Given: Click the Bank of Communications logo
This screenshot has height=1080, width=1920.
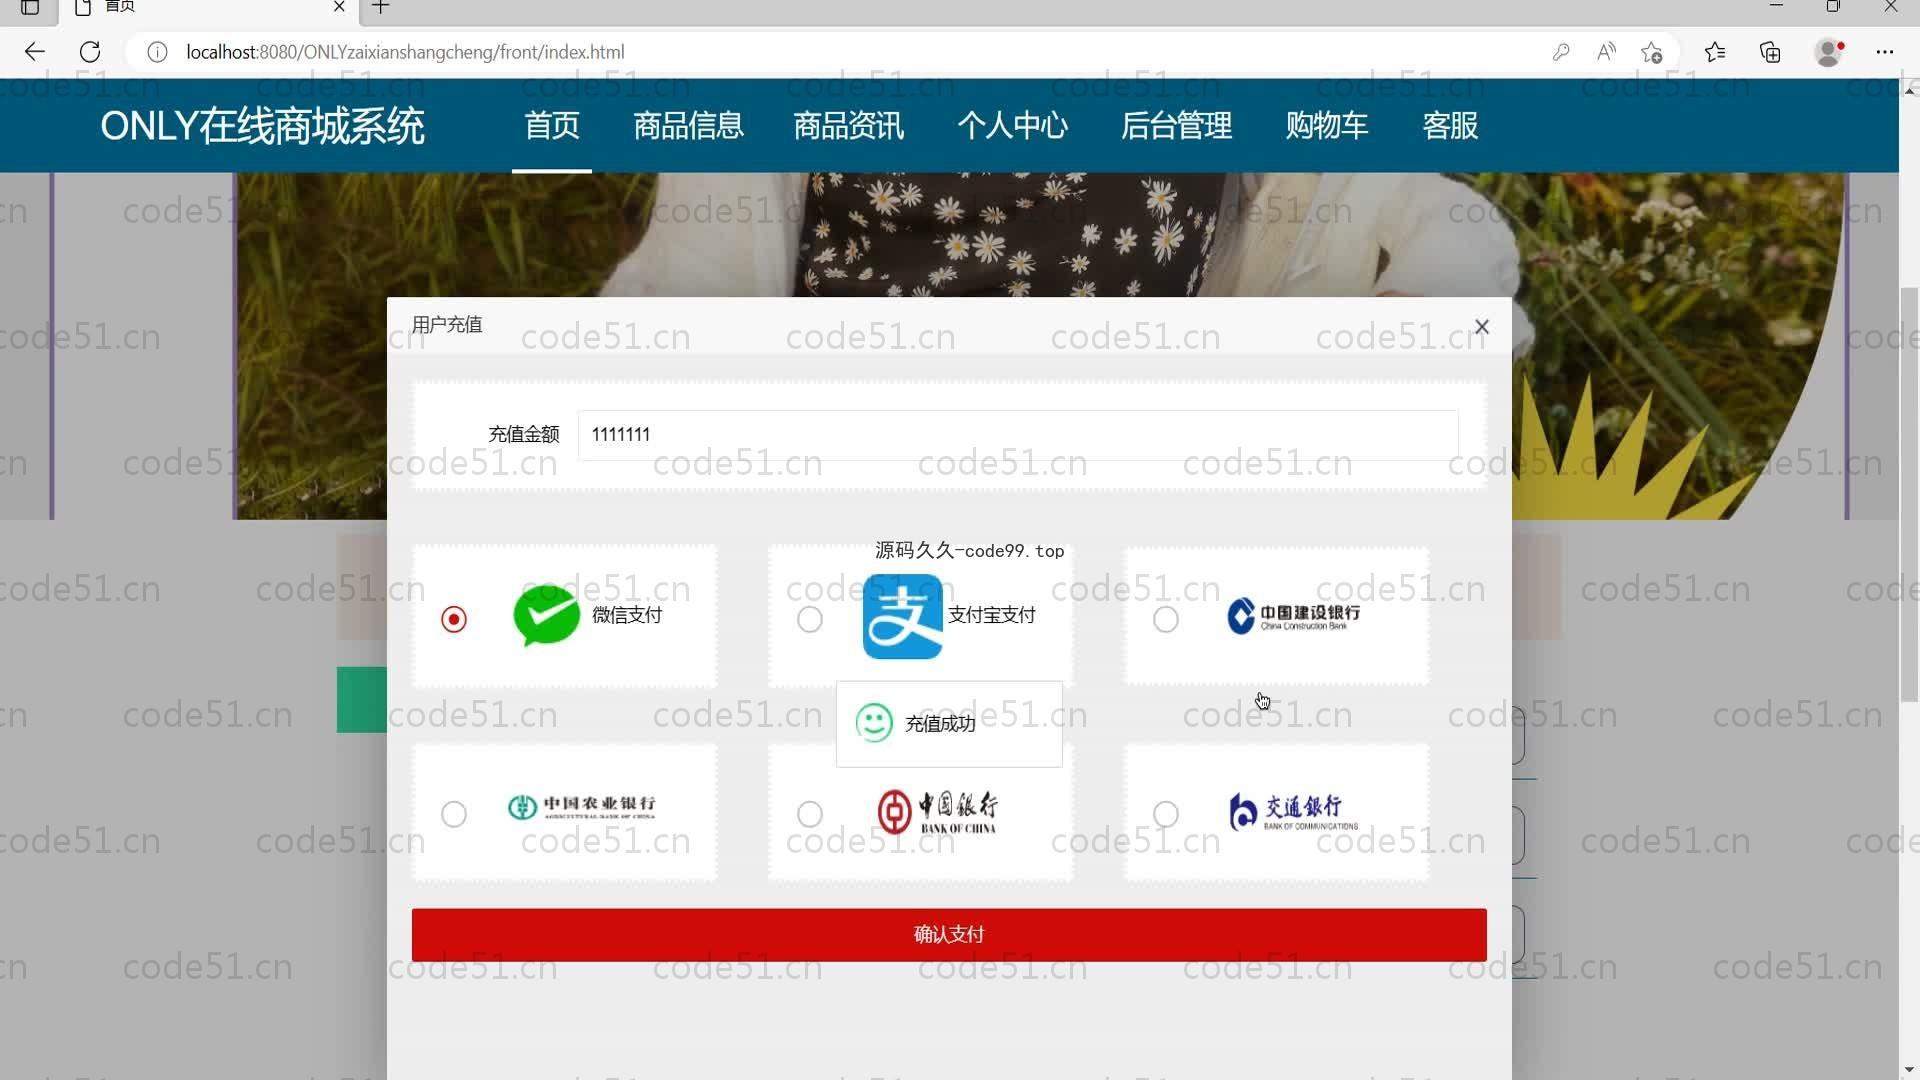Looking at the screenshot, I should [x=1293, y=812].
